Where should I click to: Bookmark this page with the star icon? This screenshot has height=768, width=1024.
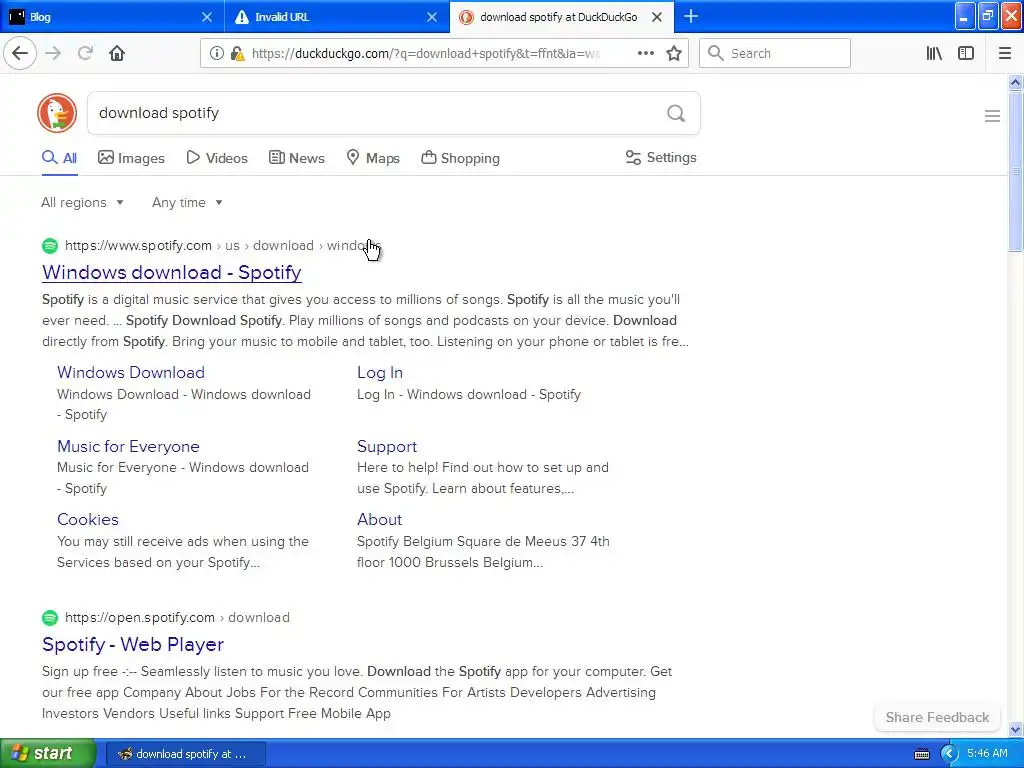tap(673, 53)
